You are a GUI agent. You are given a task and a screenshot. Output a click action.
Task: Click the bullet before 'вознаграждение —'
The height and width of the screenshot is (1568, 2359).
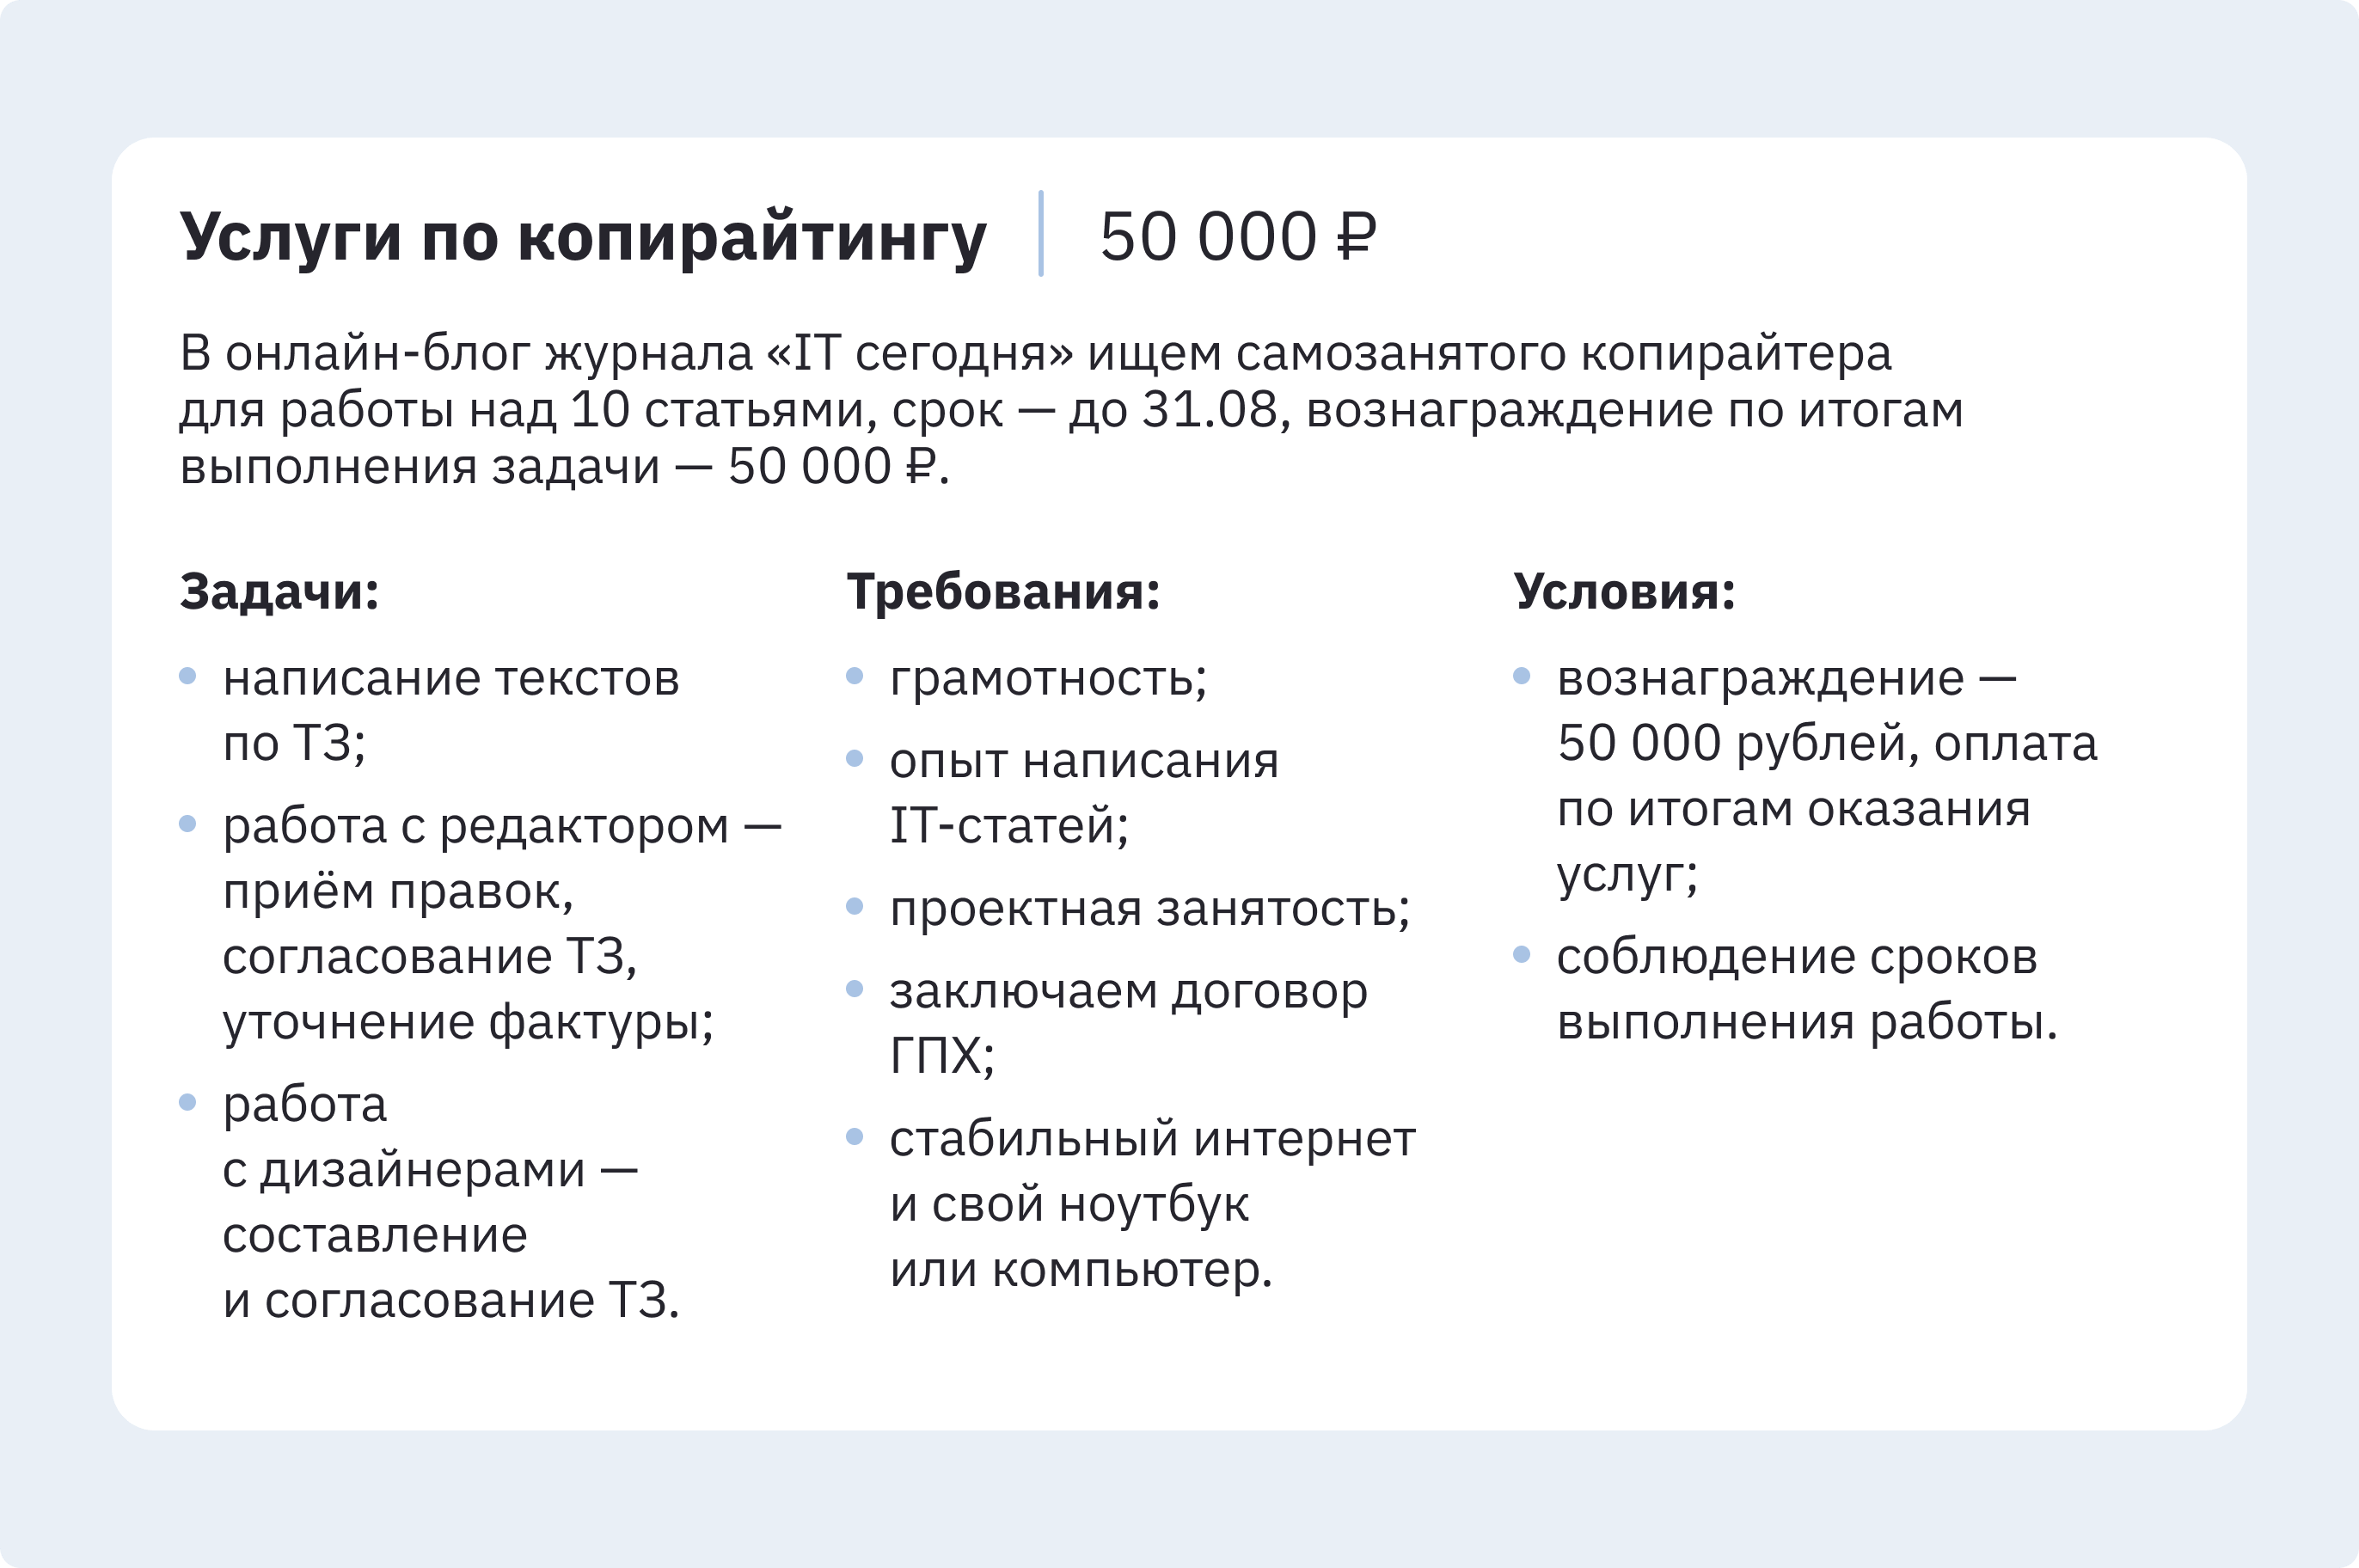pyautogui.click(x=1521, y=676)
